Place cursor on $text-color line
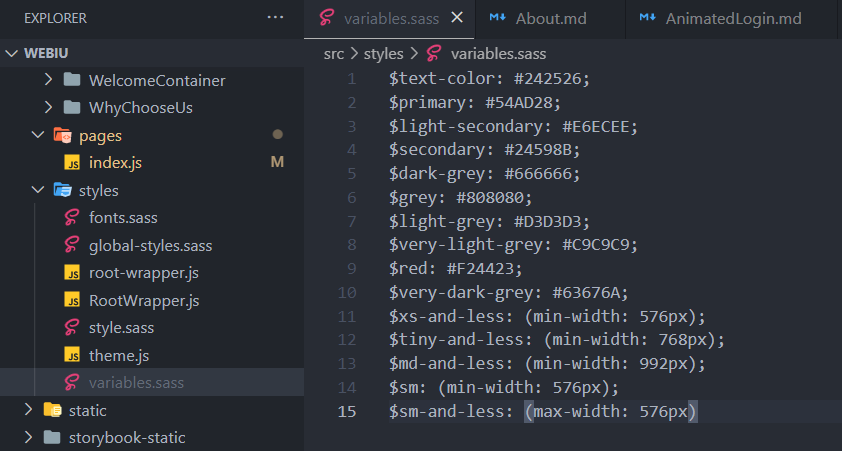Image resolution: width=842 pixels, height=451 pixels. pos(489,79)
